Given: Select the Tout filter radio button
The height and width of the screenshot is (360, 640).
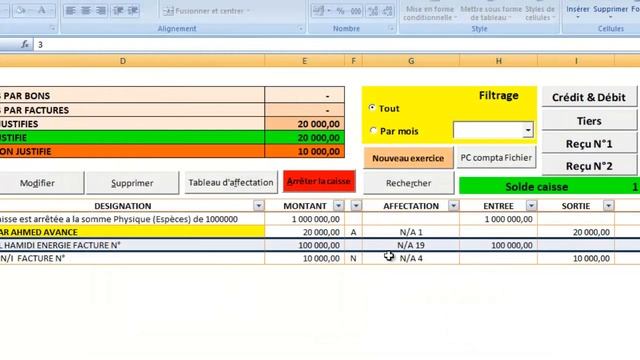Looking at the screenshot, I should point(372,108).
